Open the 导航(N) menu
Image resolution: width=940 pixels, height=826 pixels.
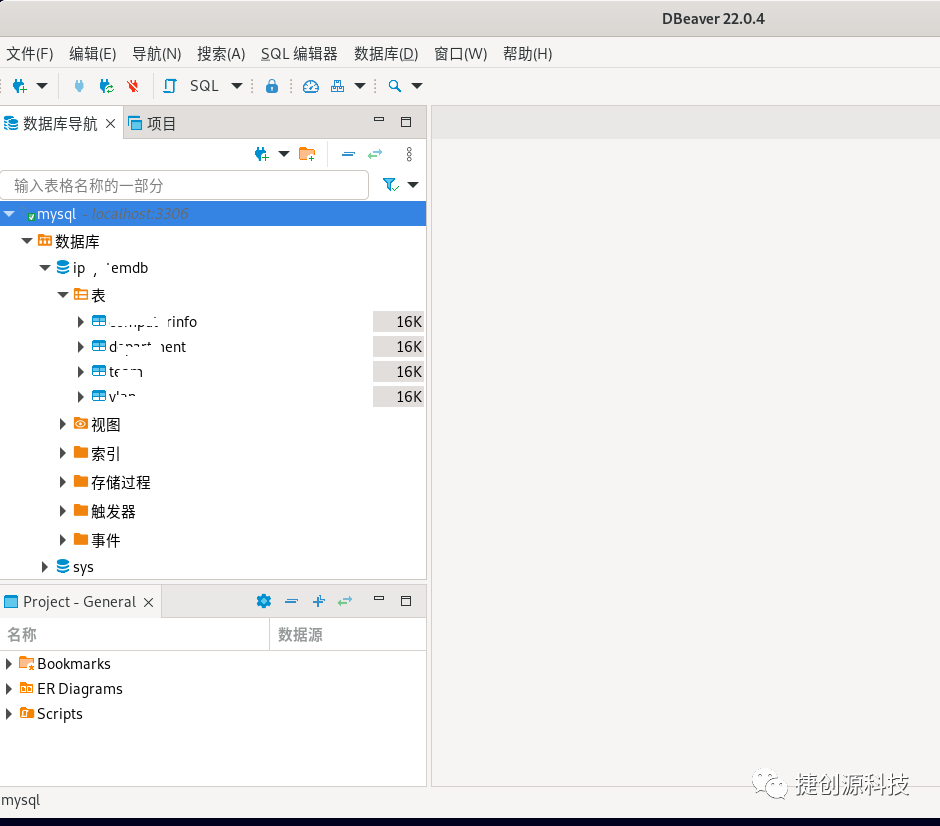[156, 54]
